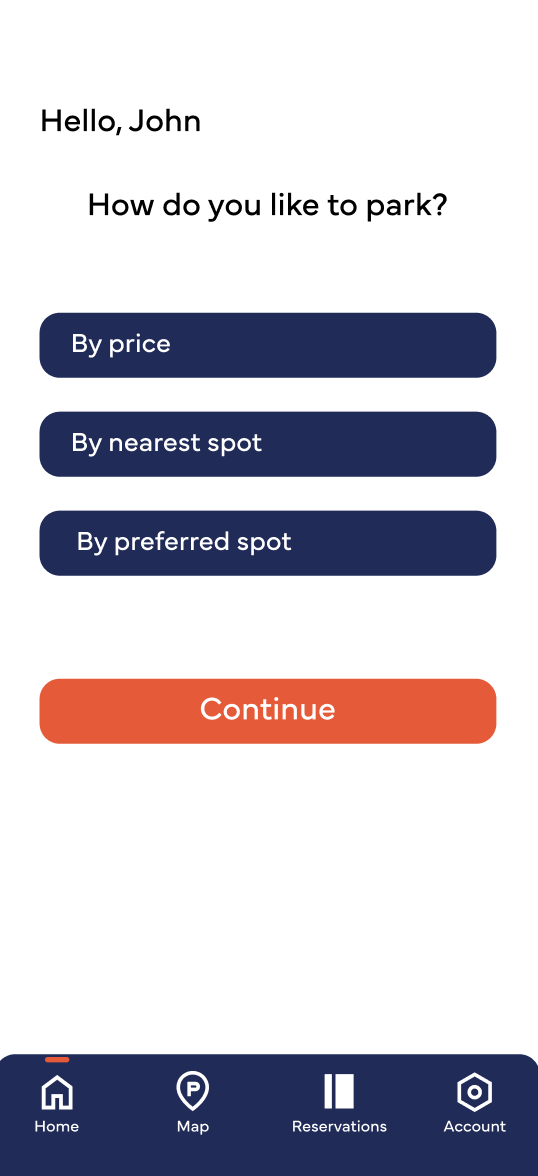Image resolution: width=538 pixels, height=1176 pixels.
Task: Click the navy bar between Map and Reservations
Action: pyautogui.click(x=251, y=1102)
